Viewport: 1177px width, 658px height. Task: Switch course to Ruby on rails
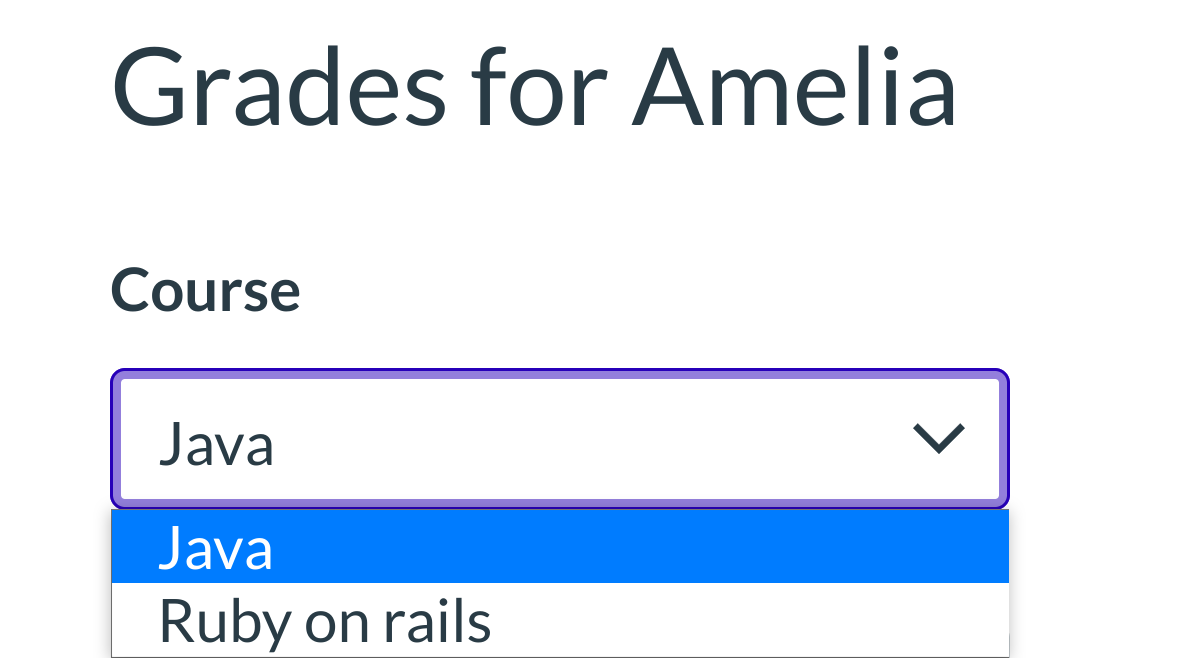(x=559, y=621)
